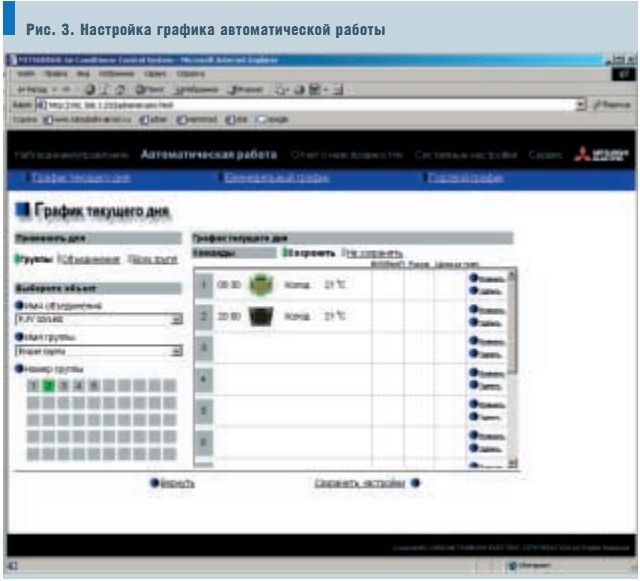The image size is (640, 581).
Task: Open the Еженедельный график link
Action: (x=263, y=178)
